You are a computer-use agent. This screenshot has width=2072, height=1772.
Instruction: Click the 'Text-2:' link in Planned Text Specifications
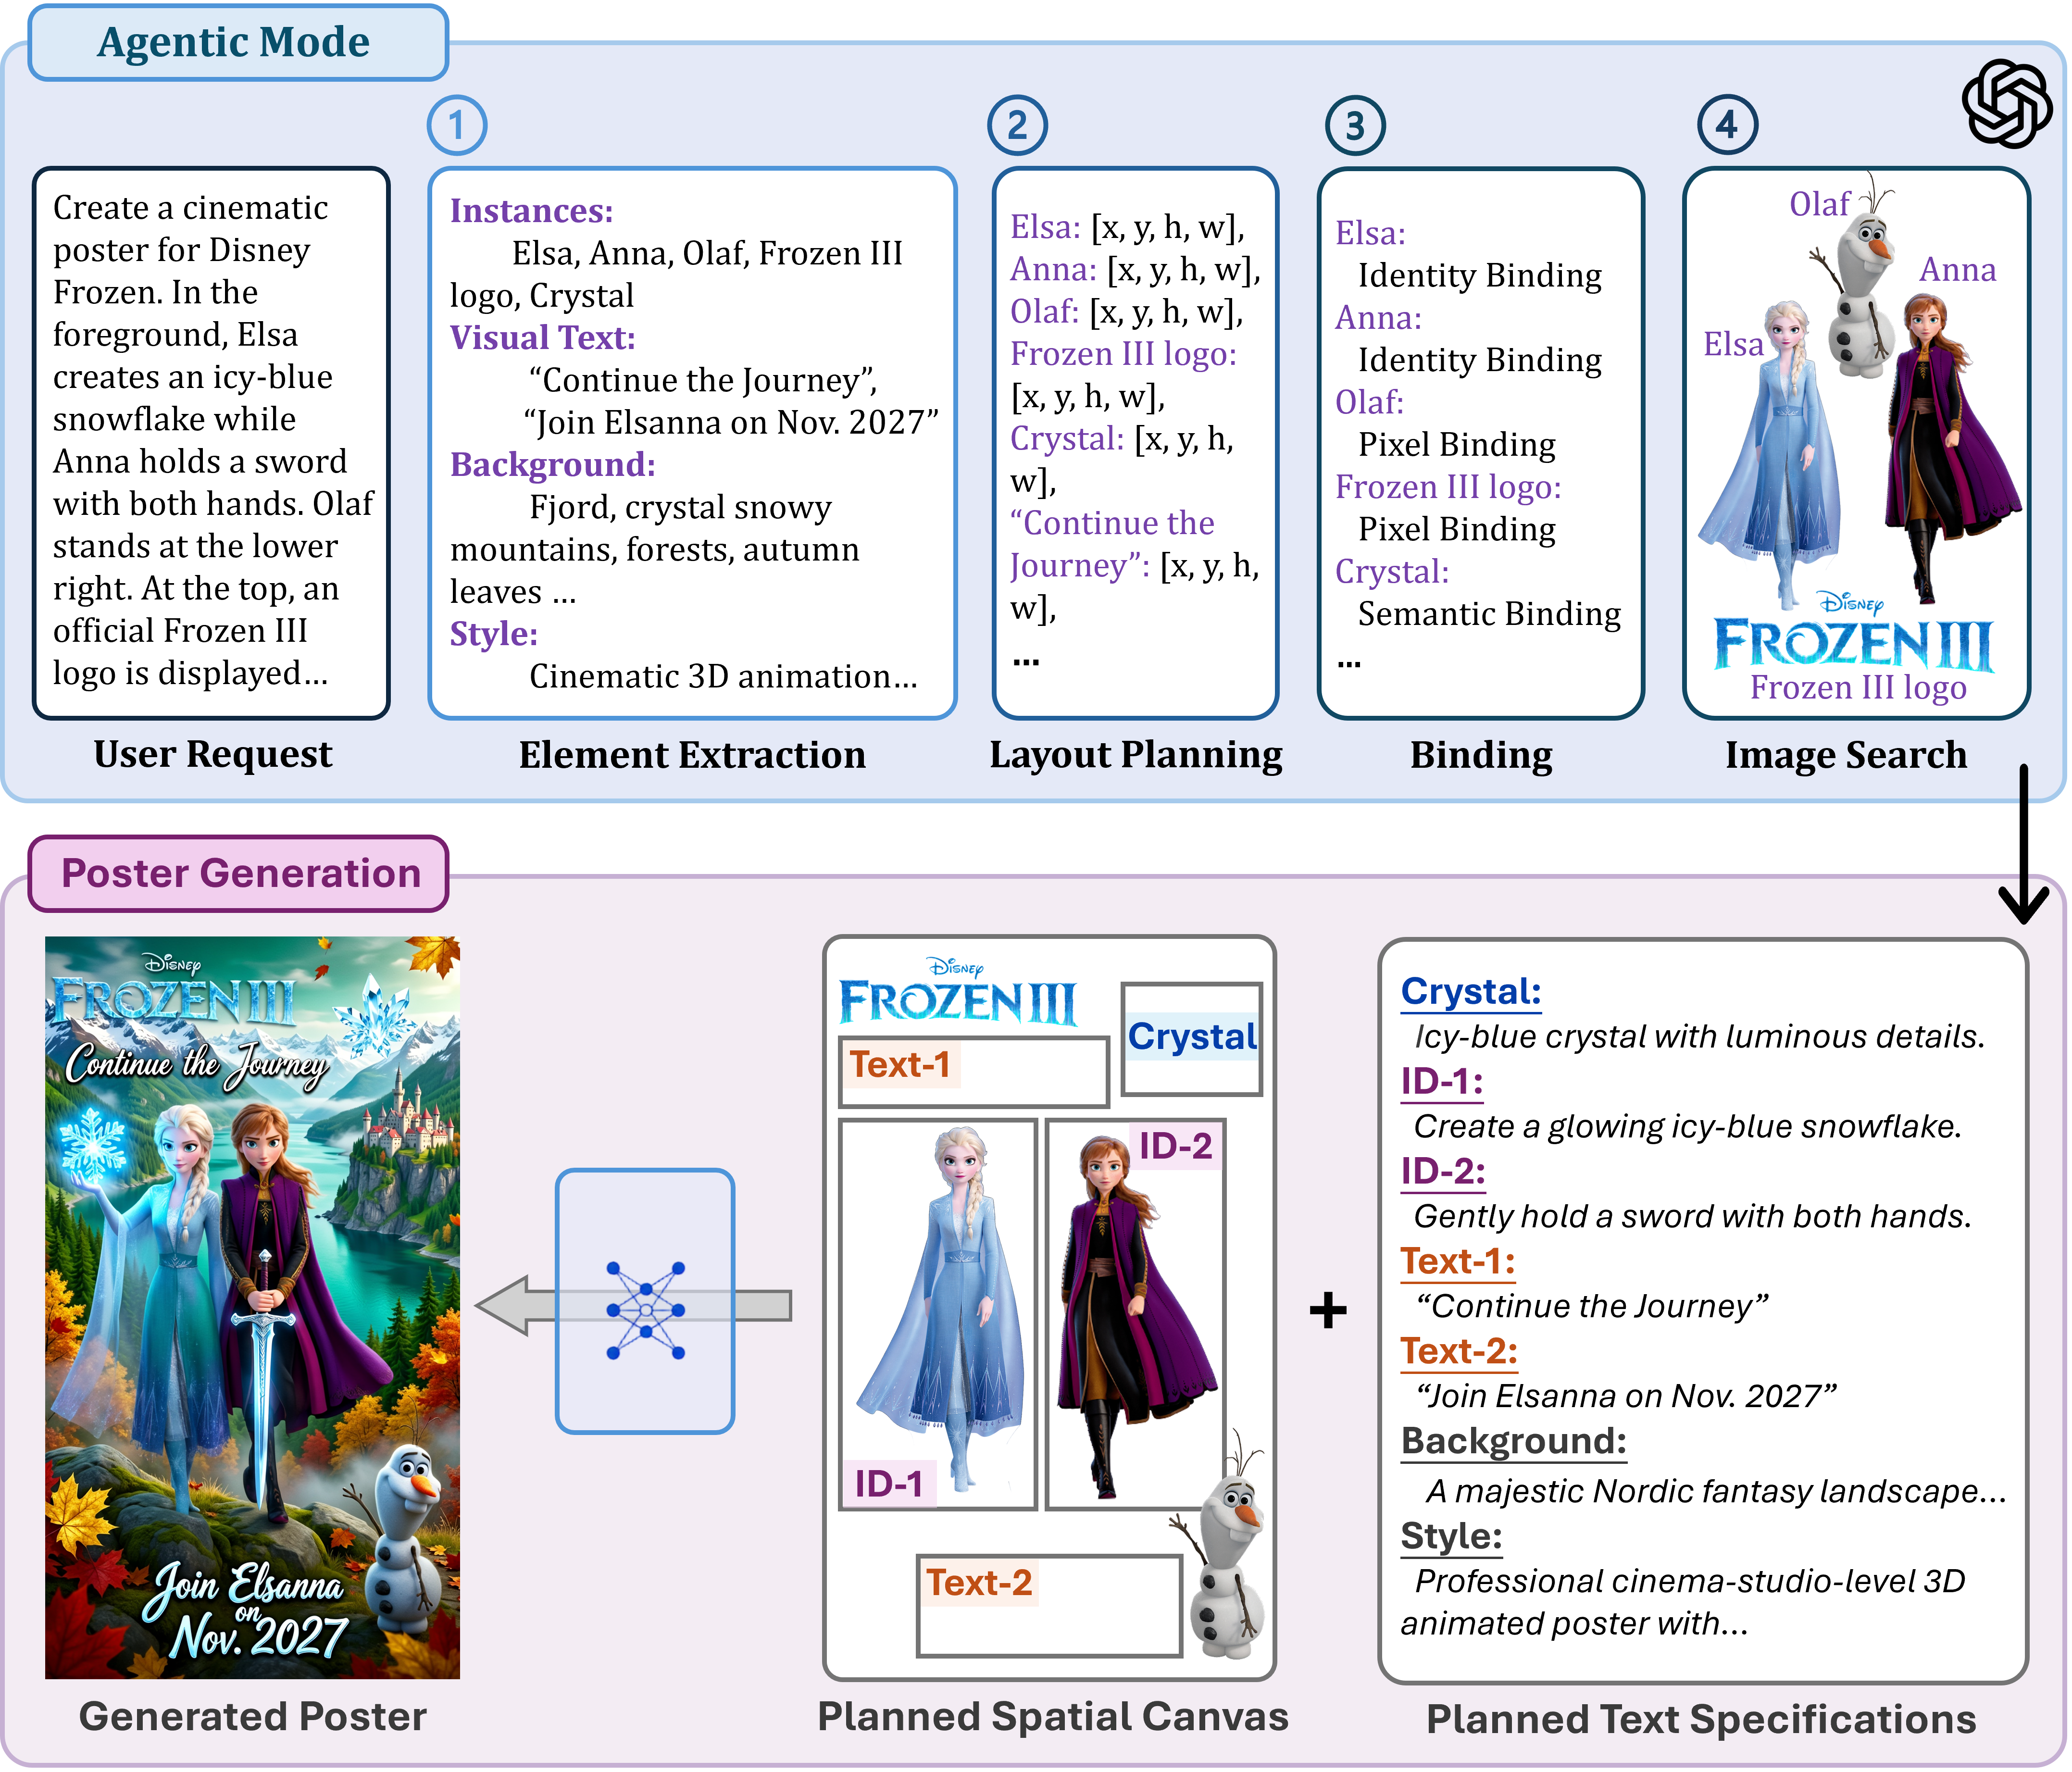point(1459,1352)
